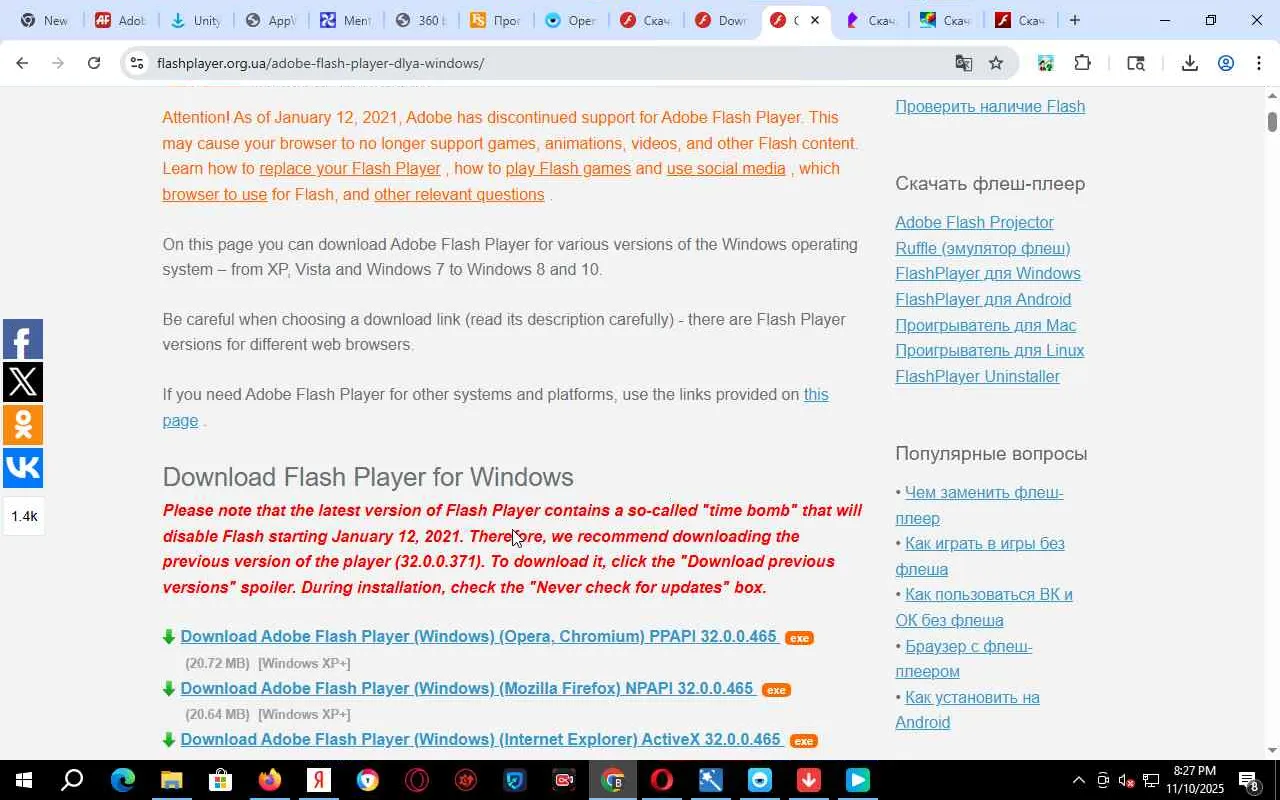Bookmark this page with the star icon
The image size is (1280, 800).
click(996, 63)
